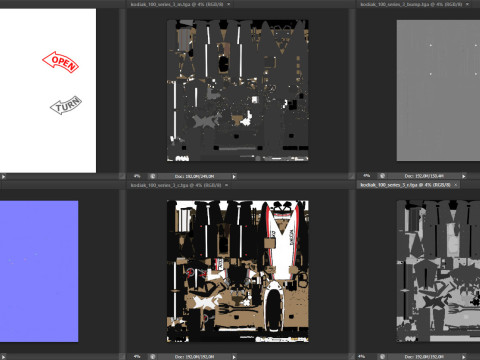Click Doc size readout in _bump.tga window
The width and height of the screenshot is (480, 360).
pos(424,176)
